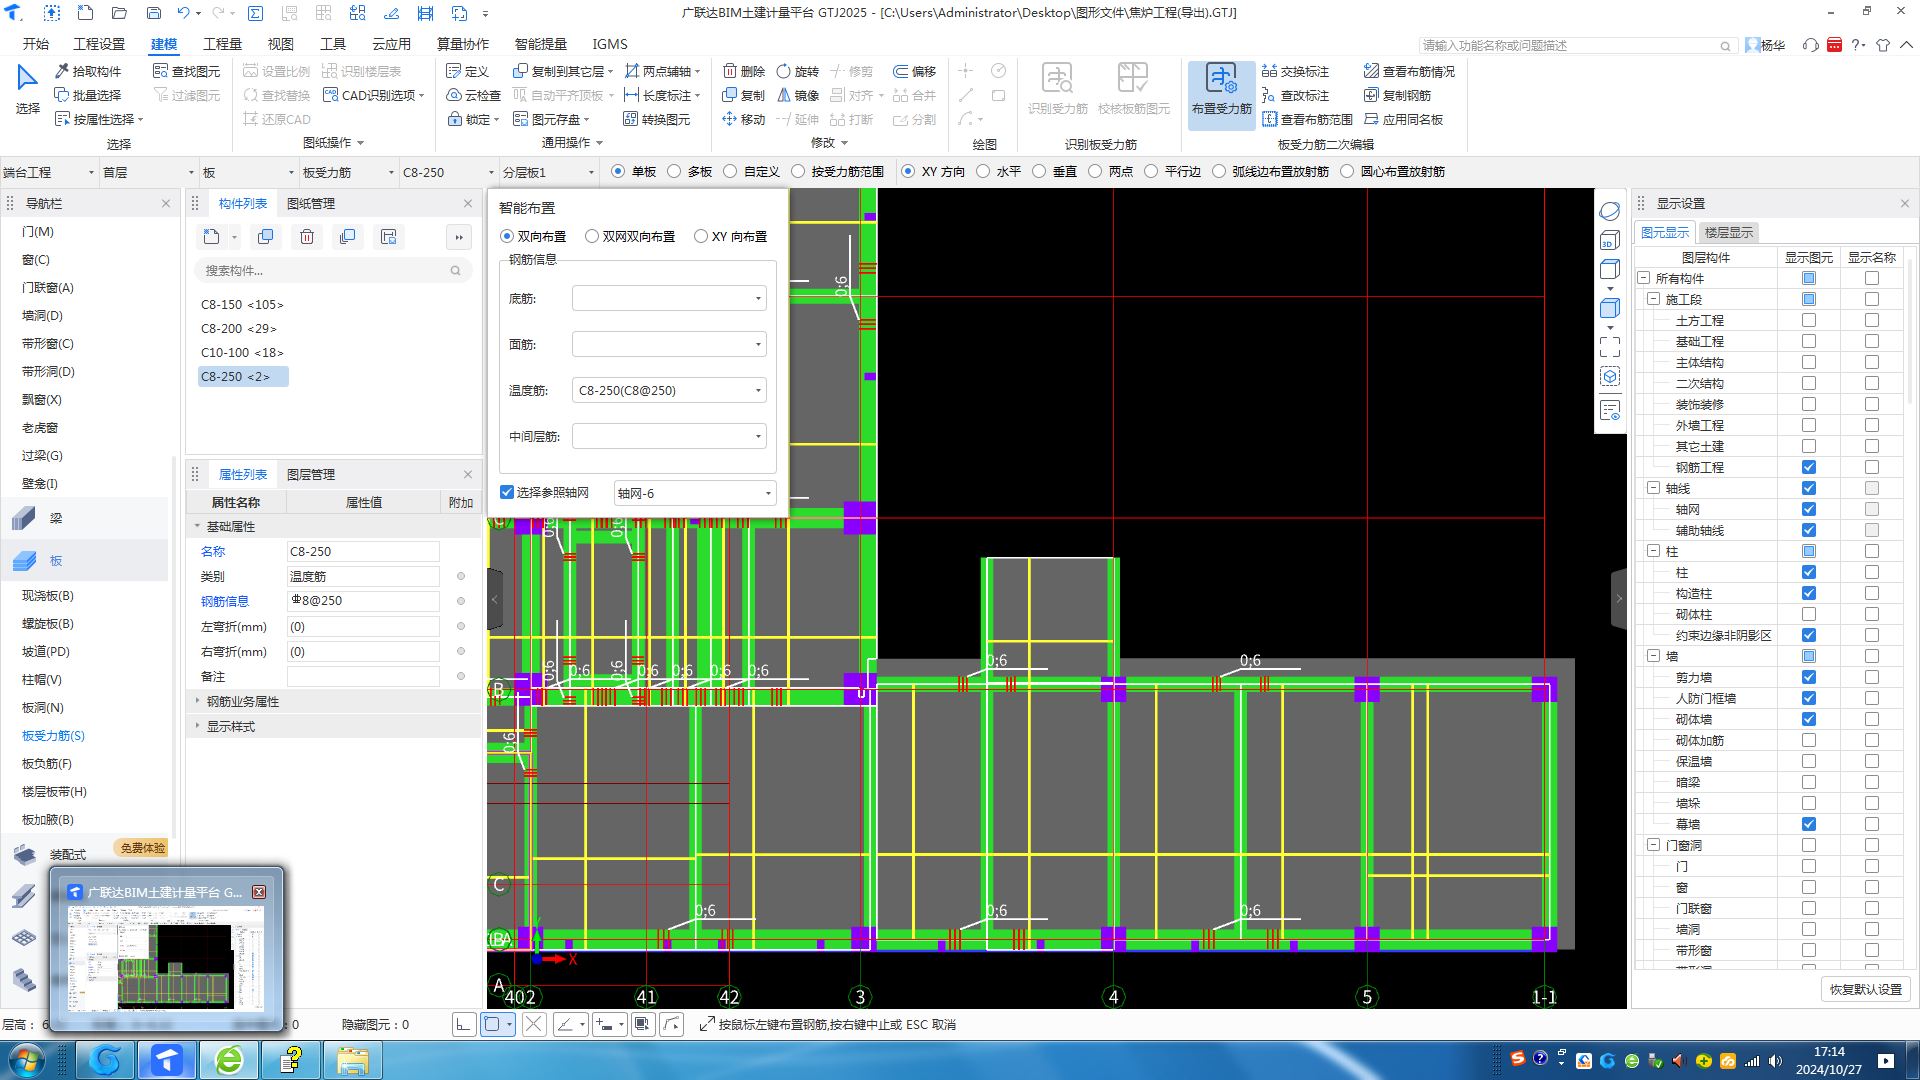The height and width of the screenshot is (1080, 1920).
Task: Click the 移动 tool
Action: pyautogui.click(x=744, y=119)
